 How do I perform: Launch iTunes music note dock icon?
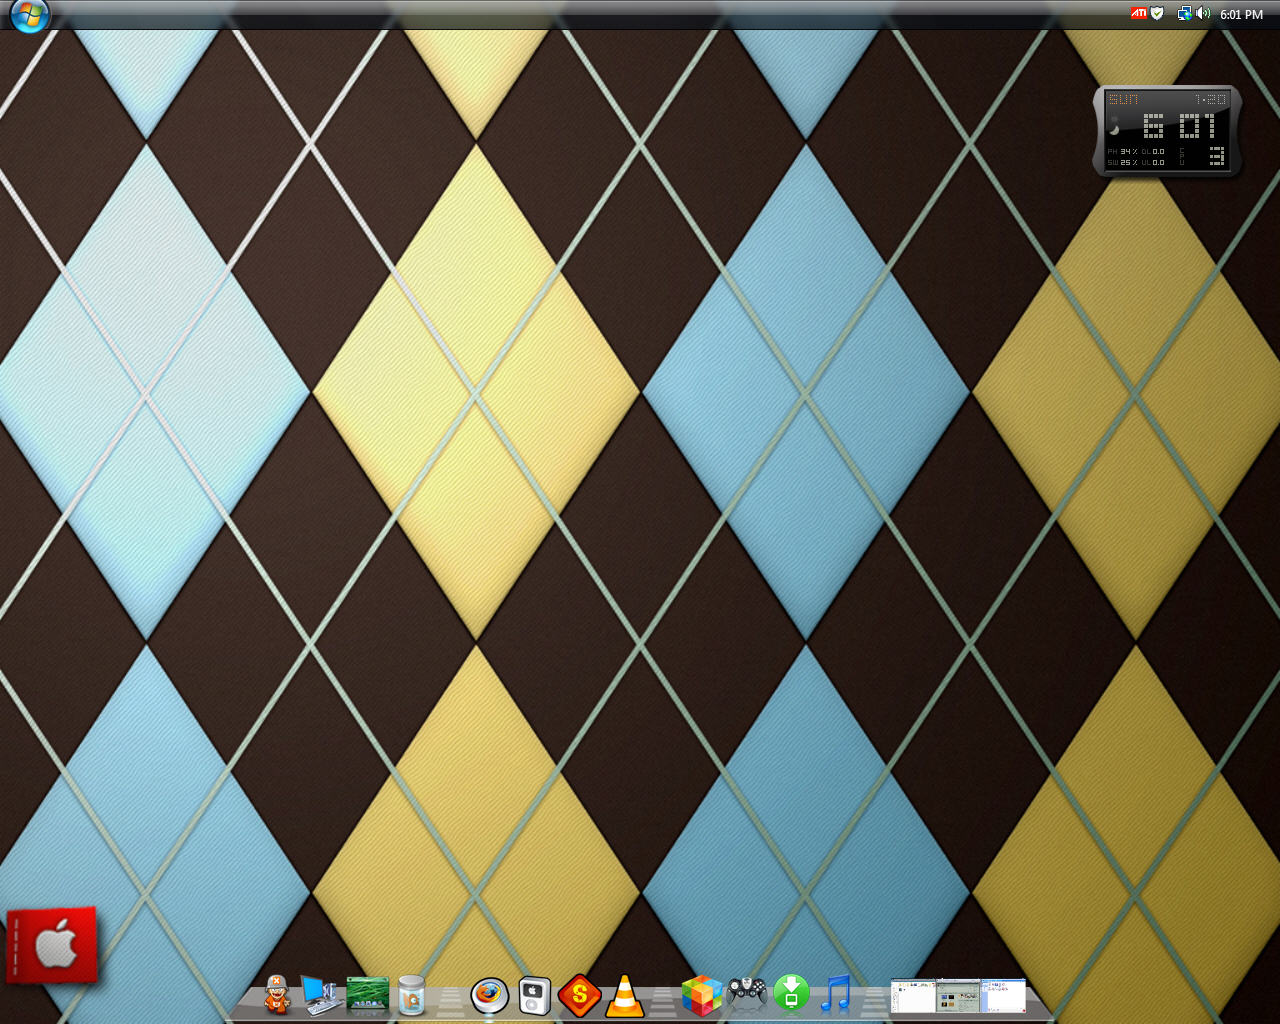point(835,995)
